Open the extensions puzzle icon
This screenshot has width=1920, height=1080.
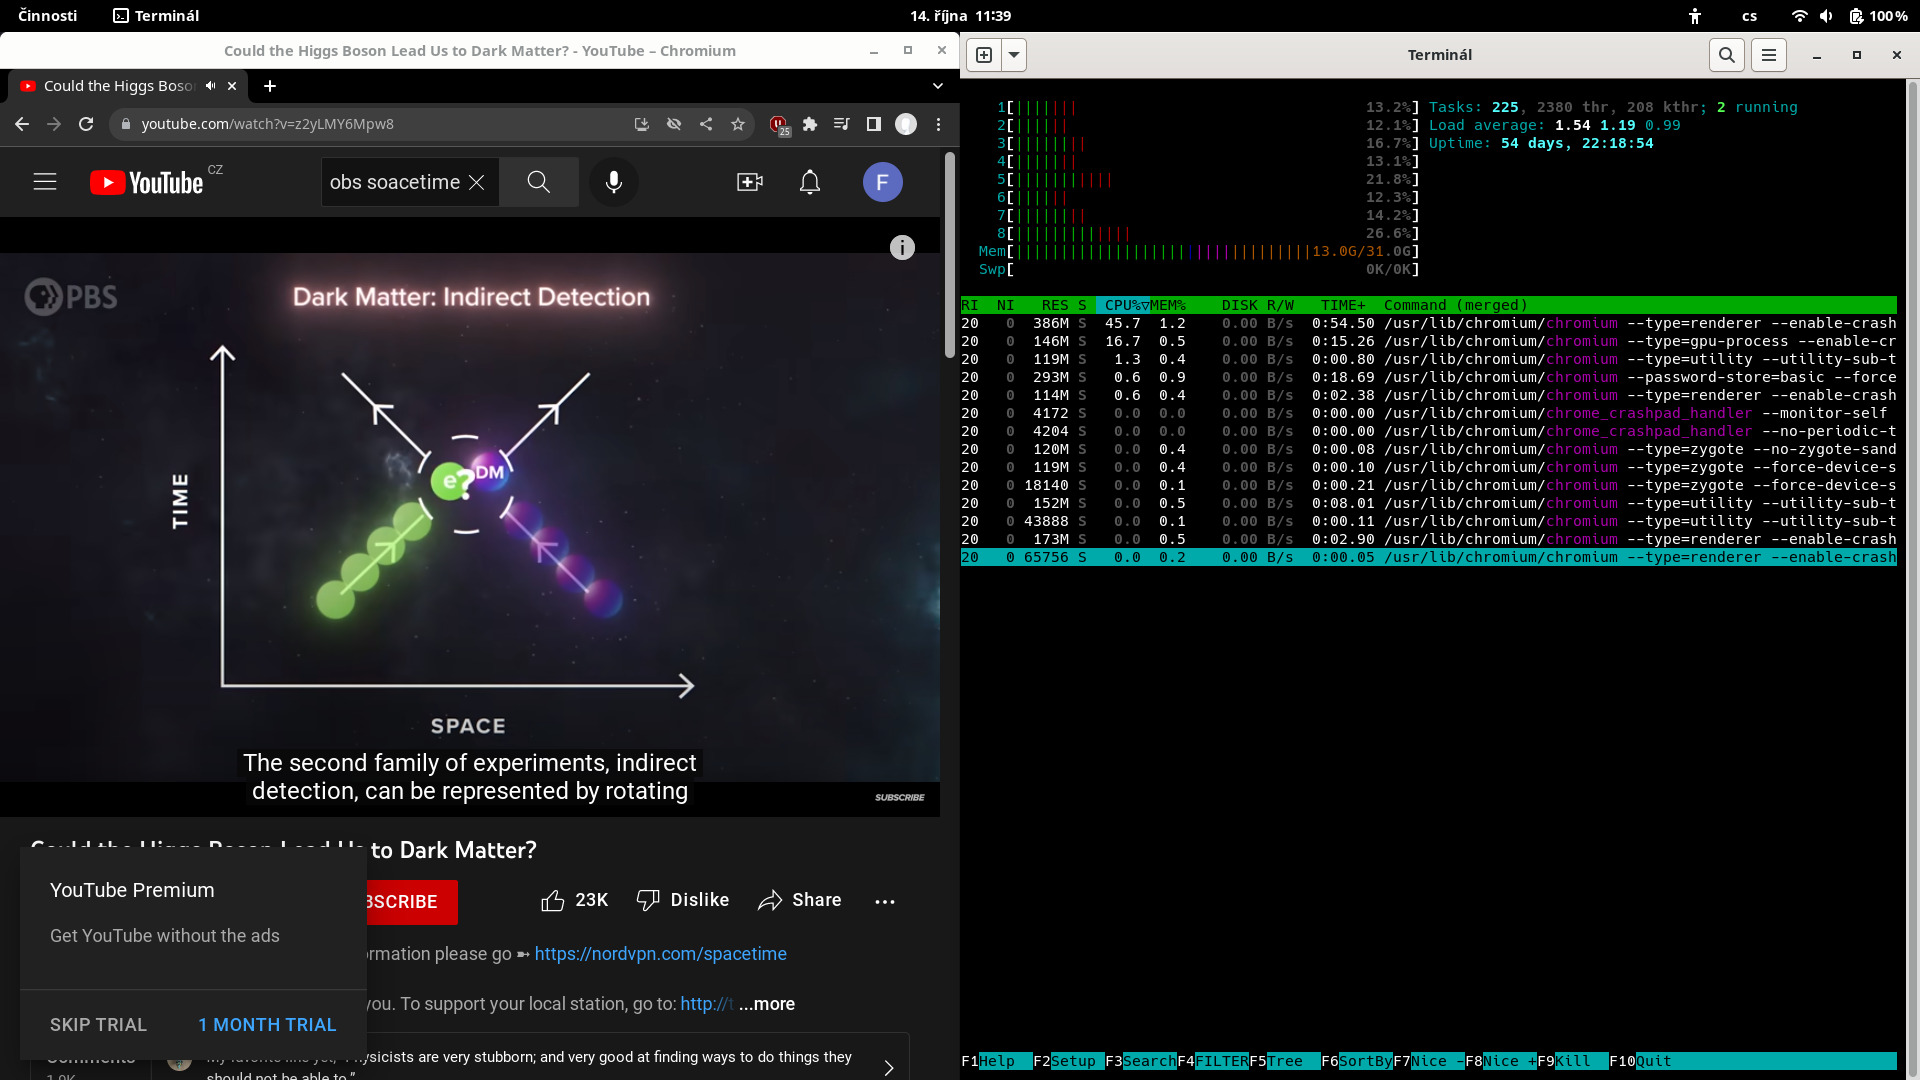click(810, 124)
